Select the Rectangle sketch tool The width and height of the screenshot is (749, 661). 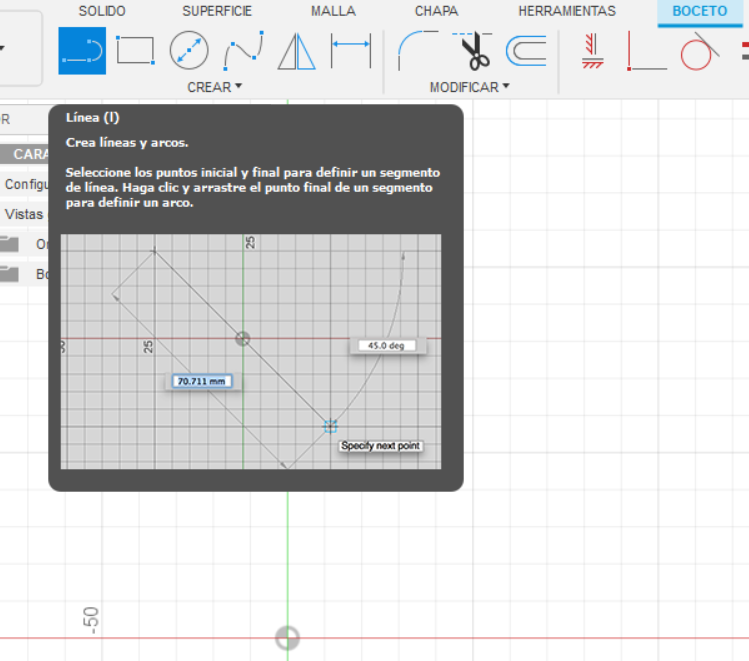(135, 50)
